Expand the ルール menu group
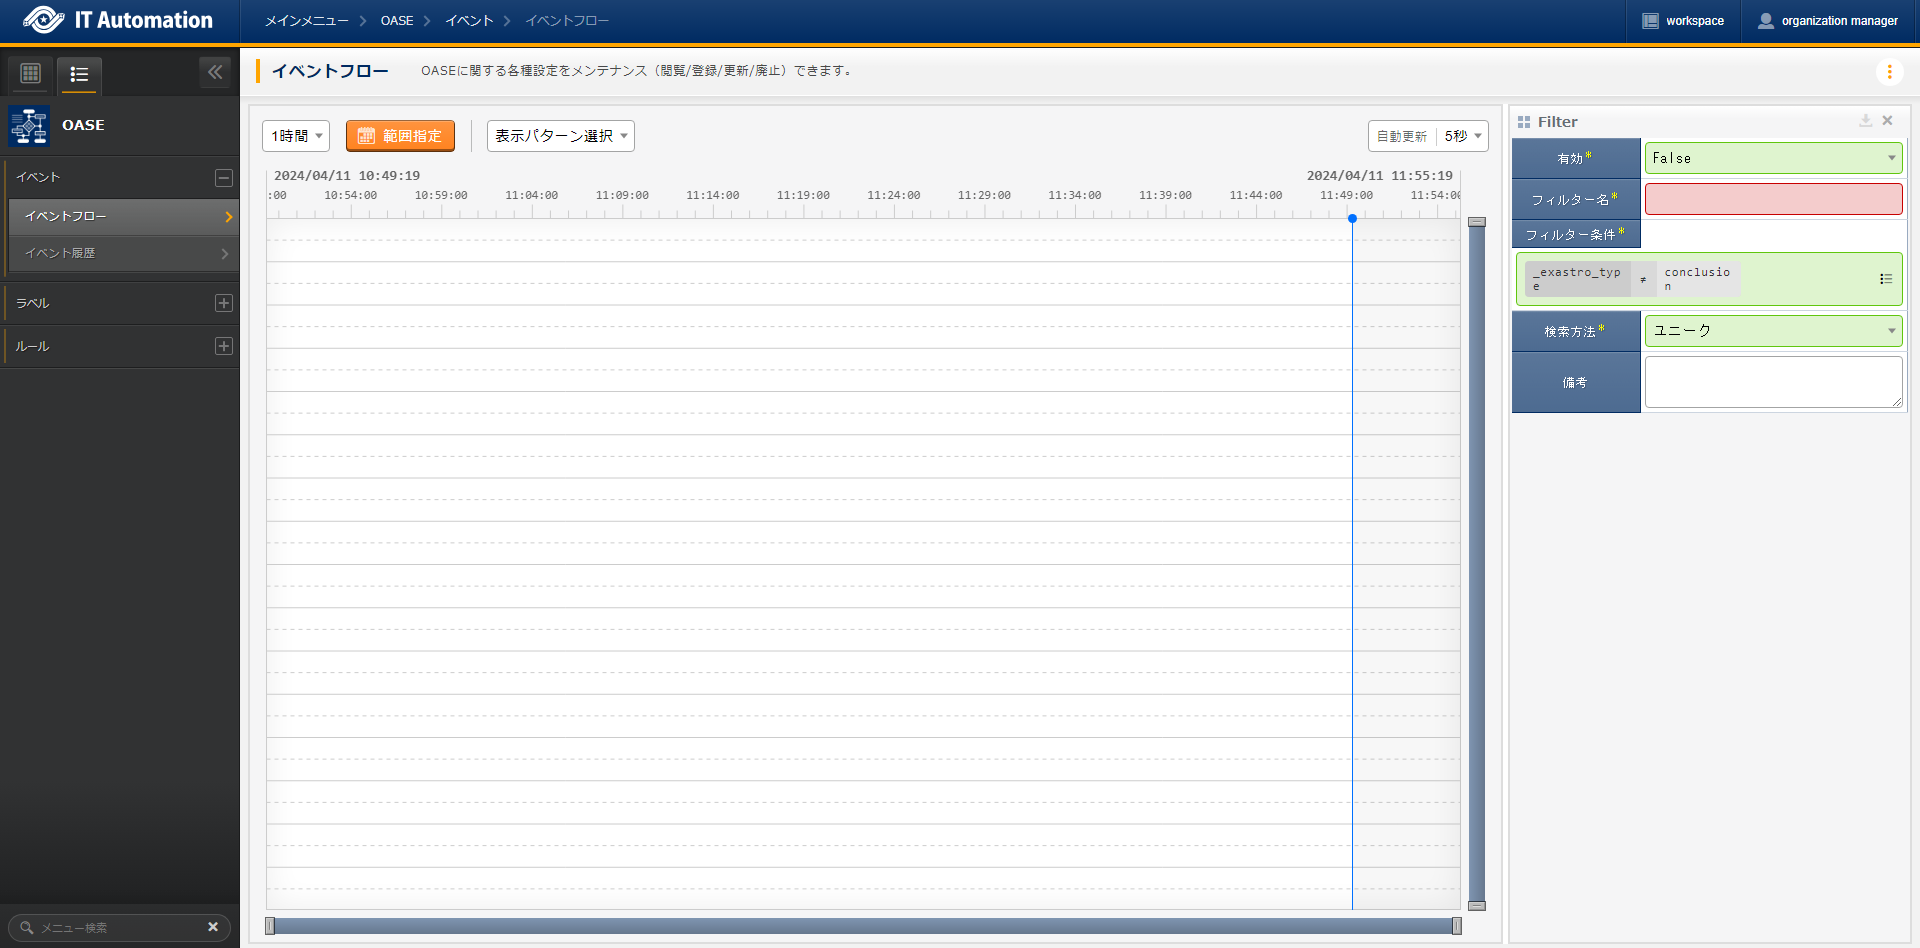1920x948 pixels. coord(224,346)
